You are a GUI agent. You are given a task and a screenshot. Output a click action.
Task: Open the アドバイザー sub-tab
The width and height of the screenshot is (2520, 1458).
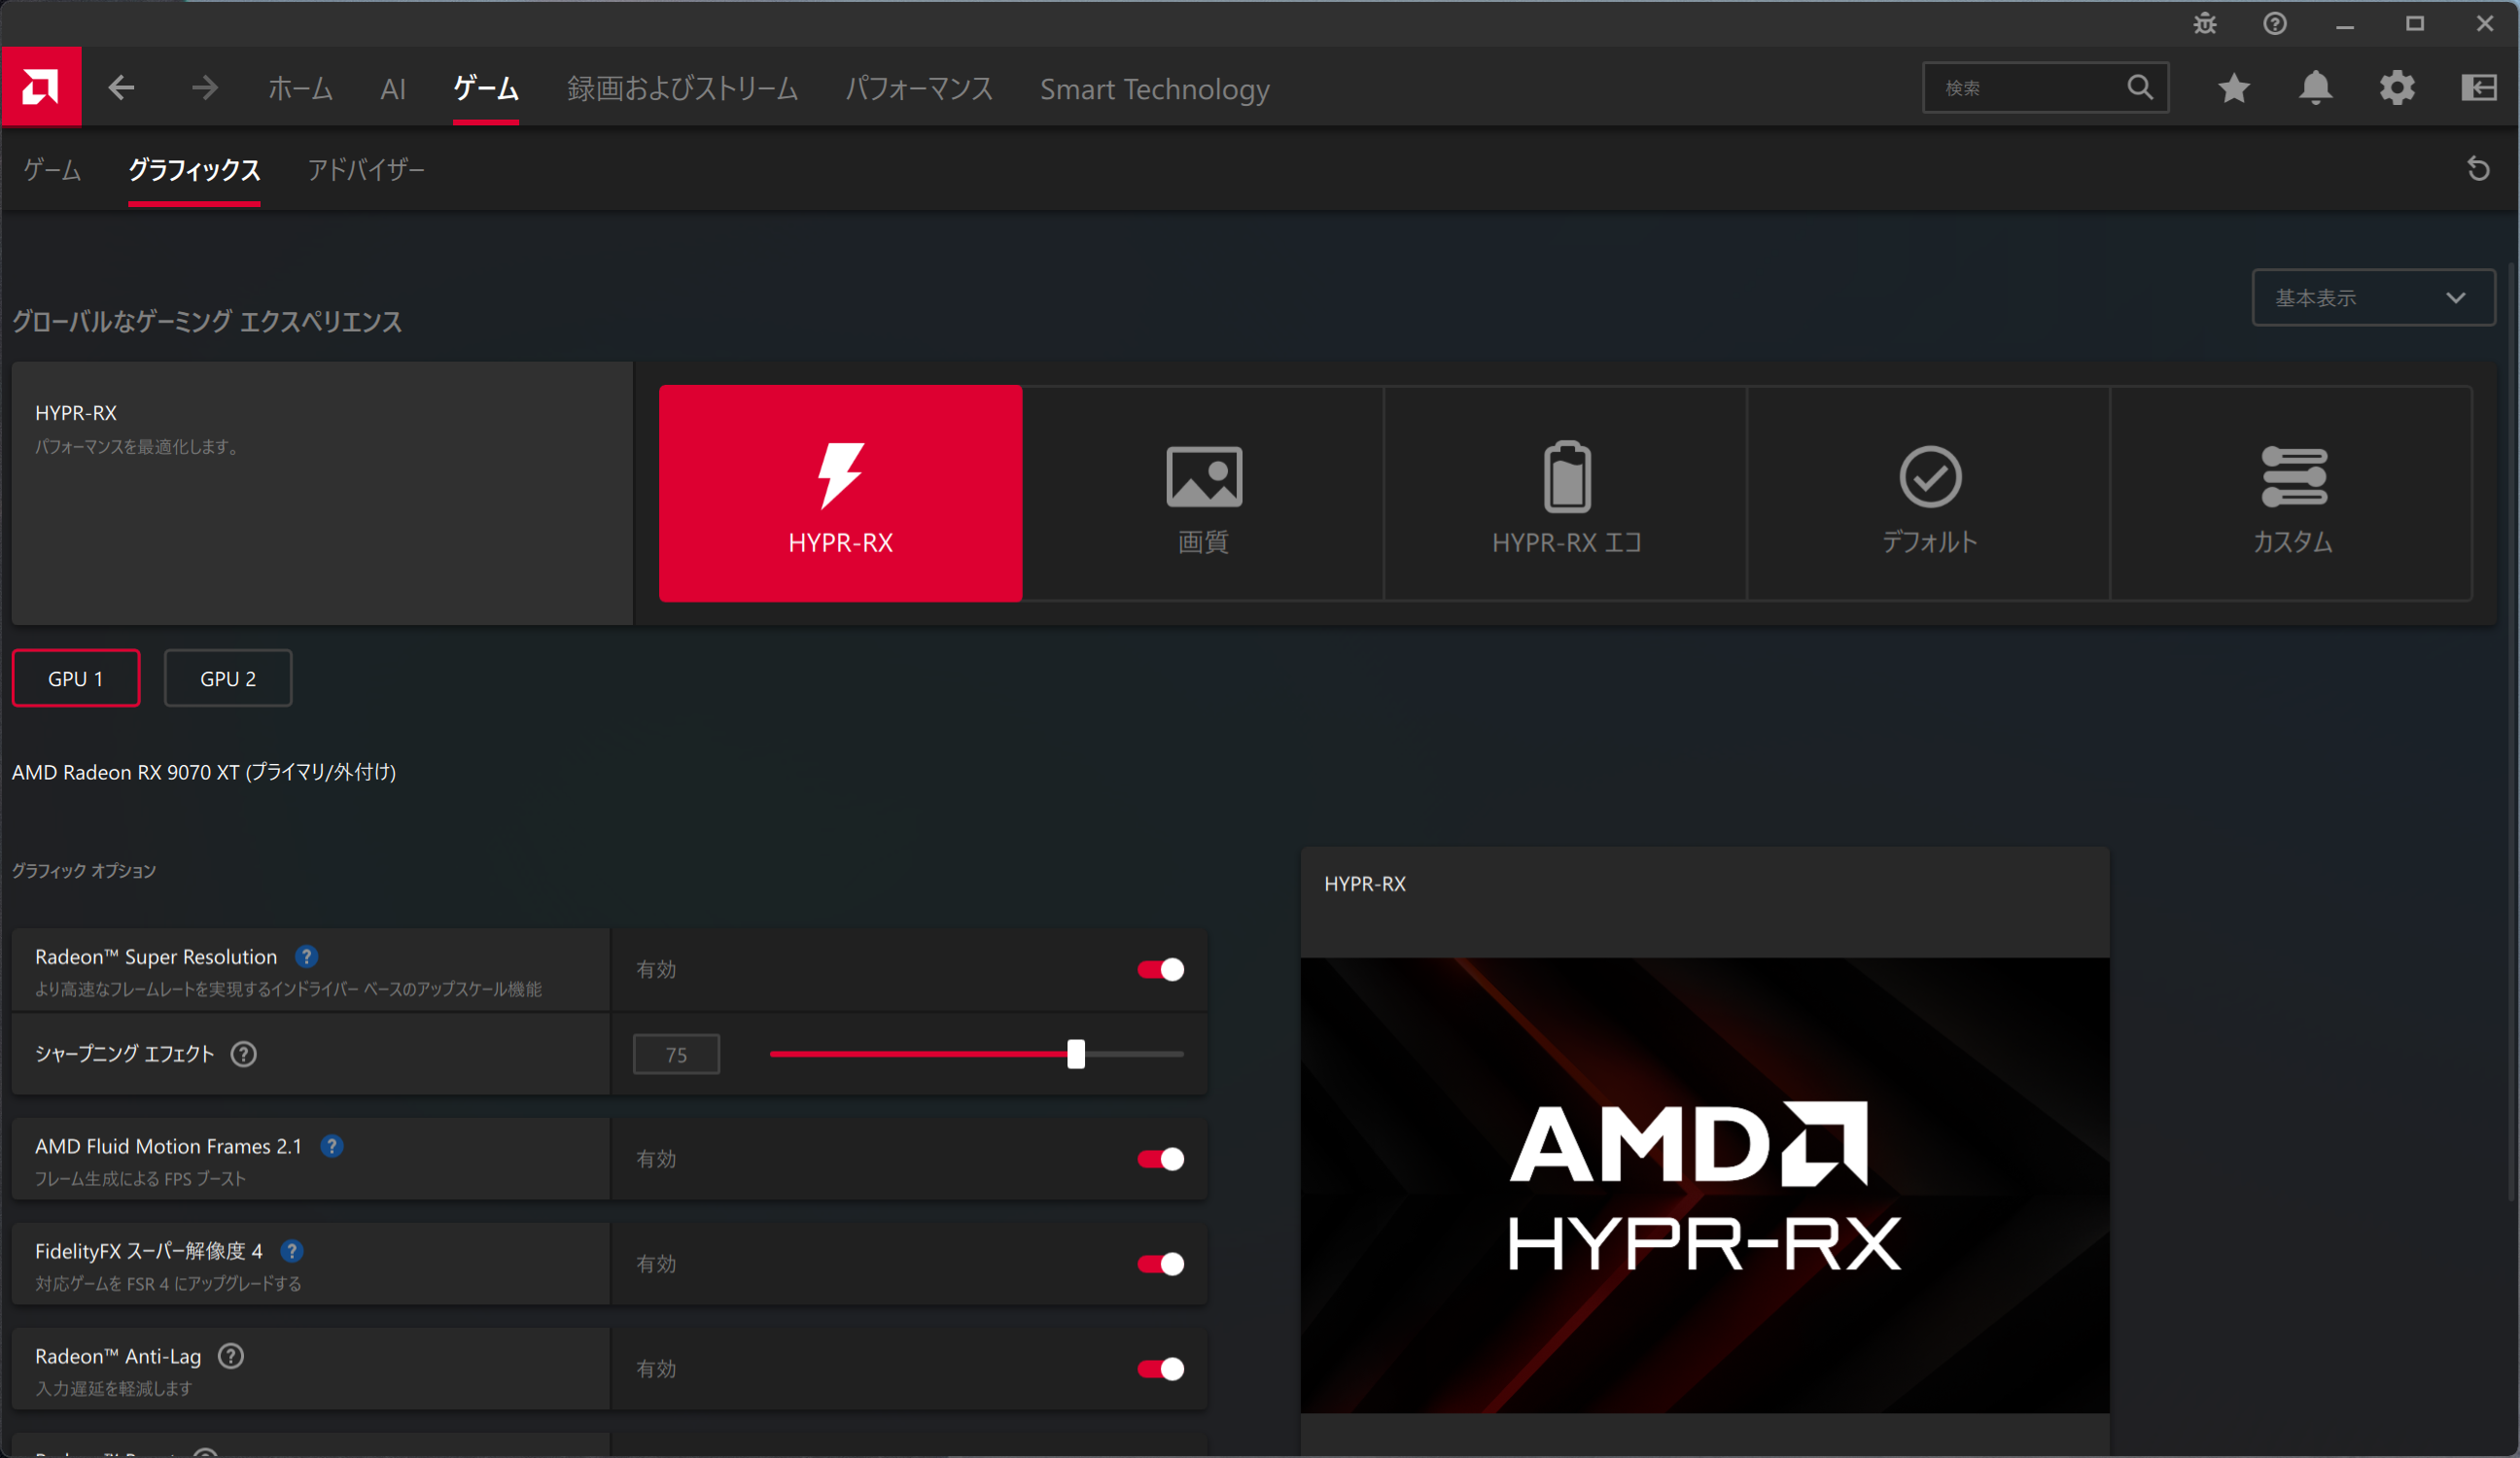pos(366,170)
